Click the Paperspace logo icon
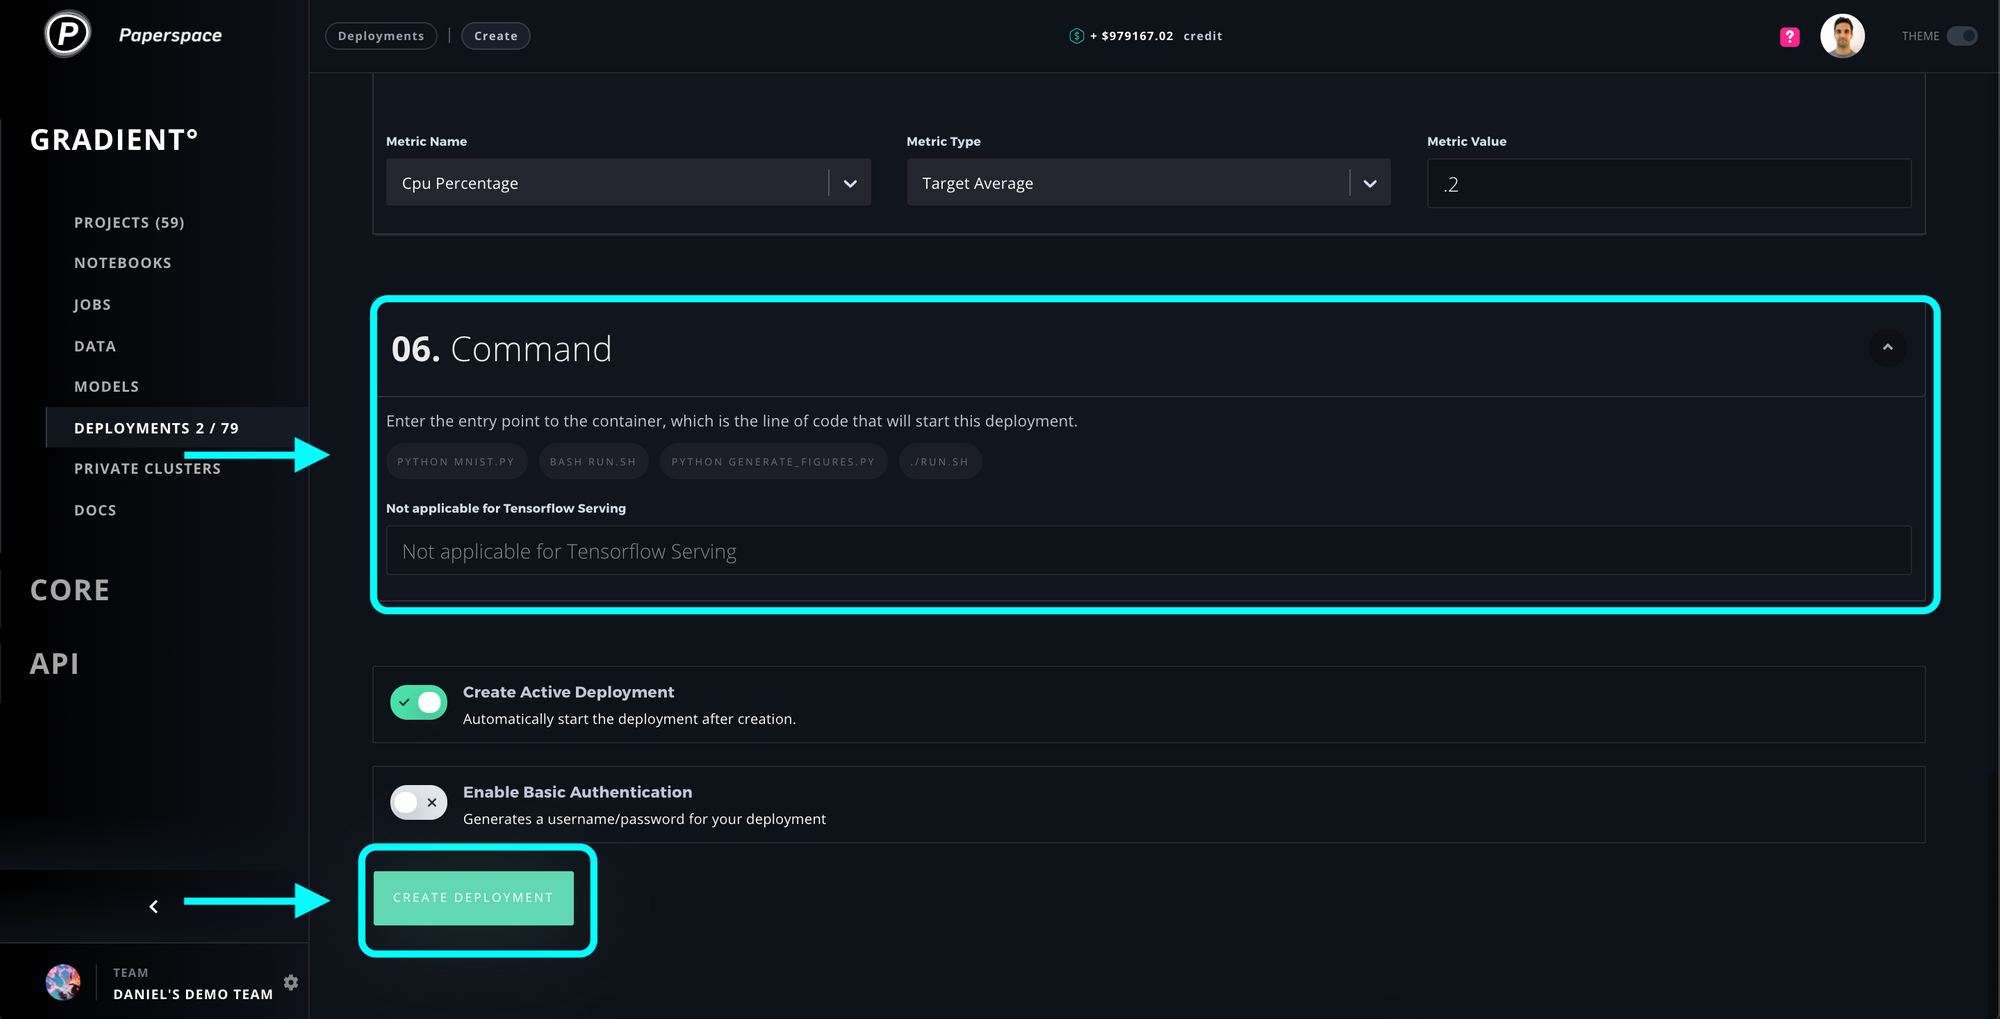2000x1019 pixels. 68,35
